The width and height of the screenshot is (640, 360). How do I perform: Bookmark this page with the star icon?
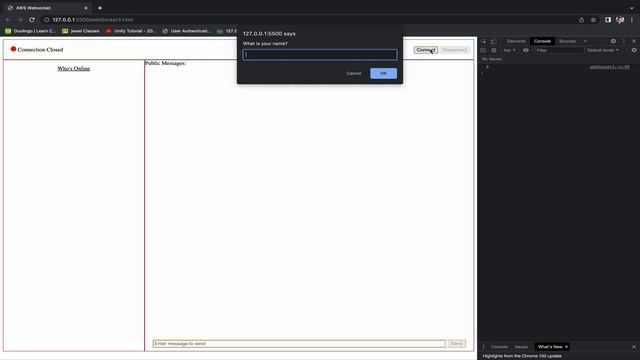coord(593,20)
